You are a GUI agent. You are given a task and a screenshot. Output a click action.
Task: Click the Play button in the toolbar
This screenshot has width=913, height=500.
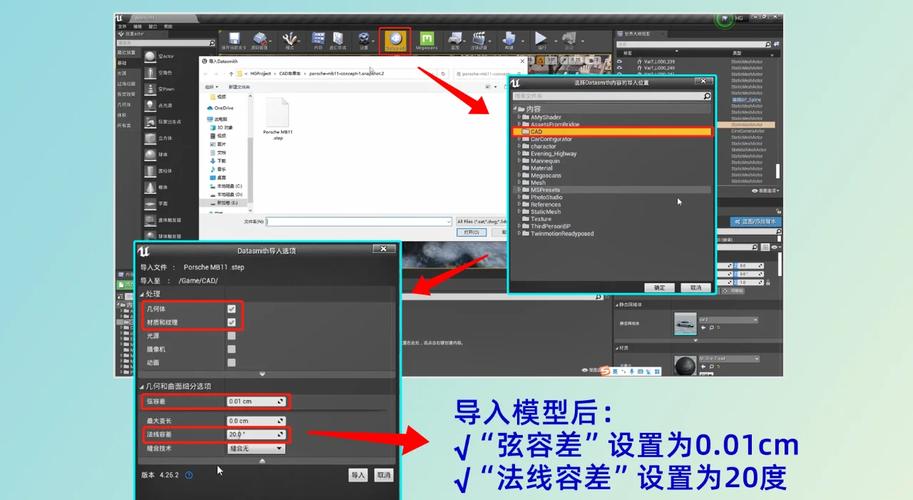[x=541, y=39]
